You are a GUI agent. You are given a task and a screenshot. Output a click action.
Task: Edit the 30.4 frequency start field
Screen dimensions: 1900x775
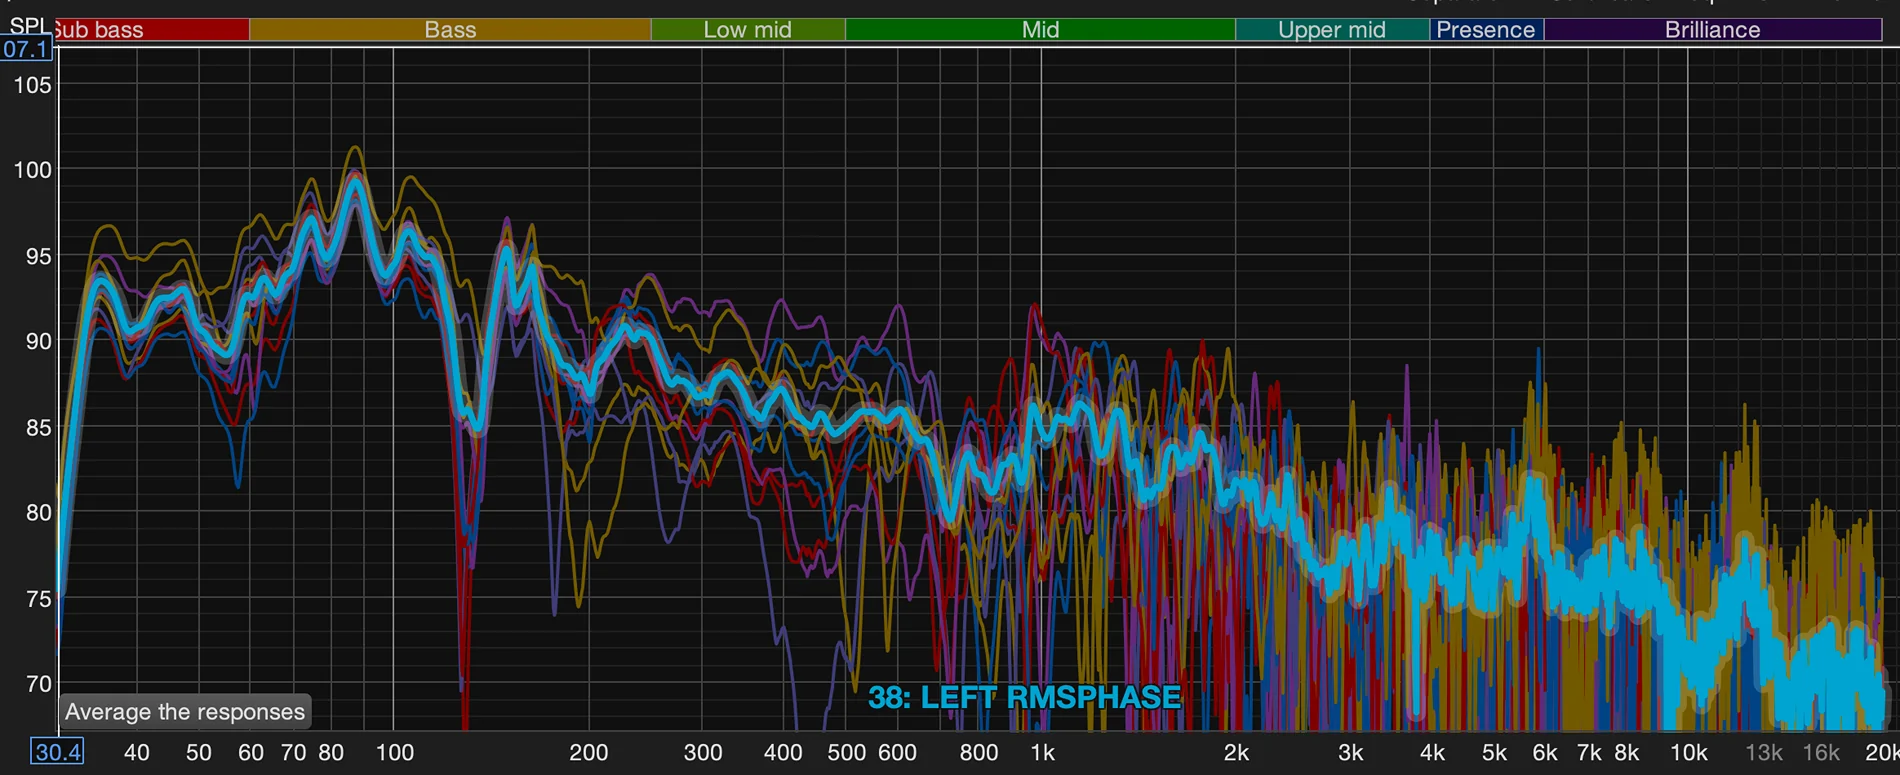[x=57, y=752]
